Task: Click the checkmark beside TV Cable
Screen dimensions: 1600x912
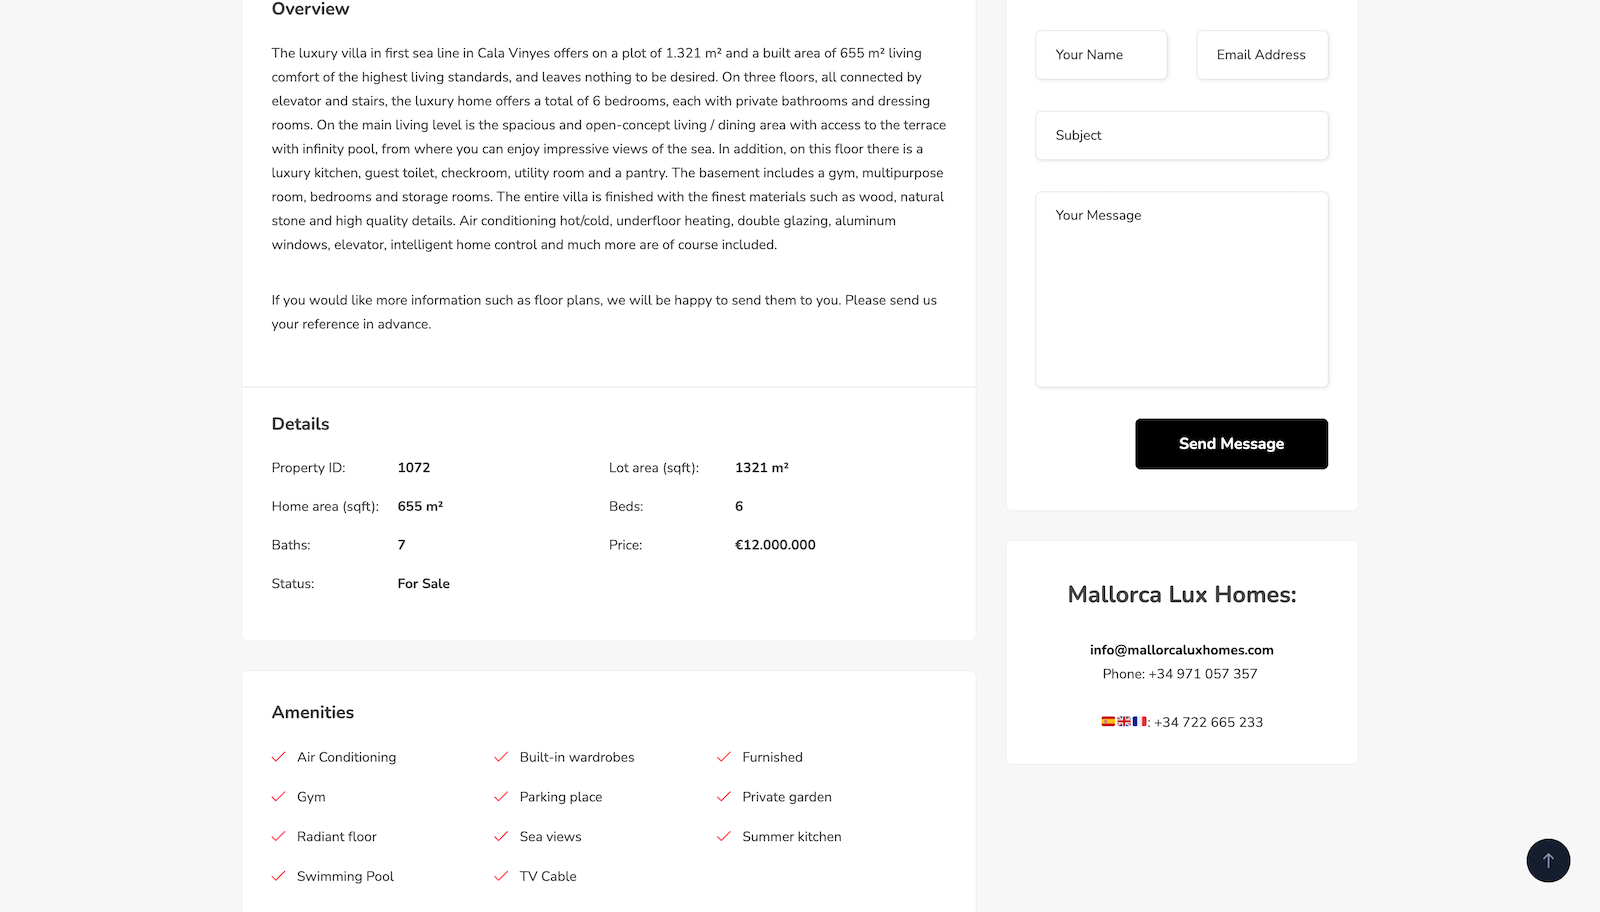Action: 500,876
